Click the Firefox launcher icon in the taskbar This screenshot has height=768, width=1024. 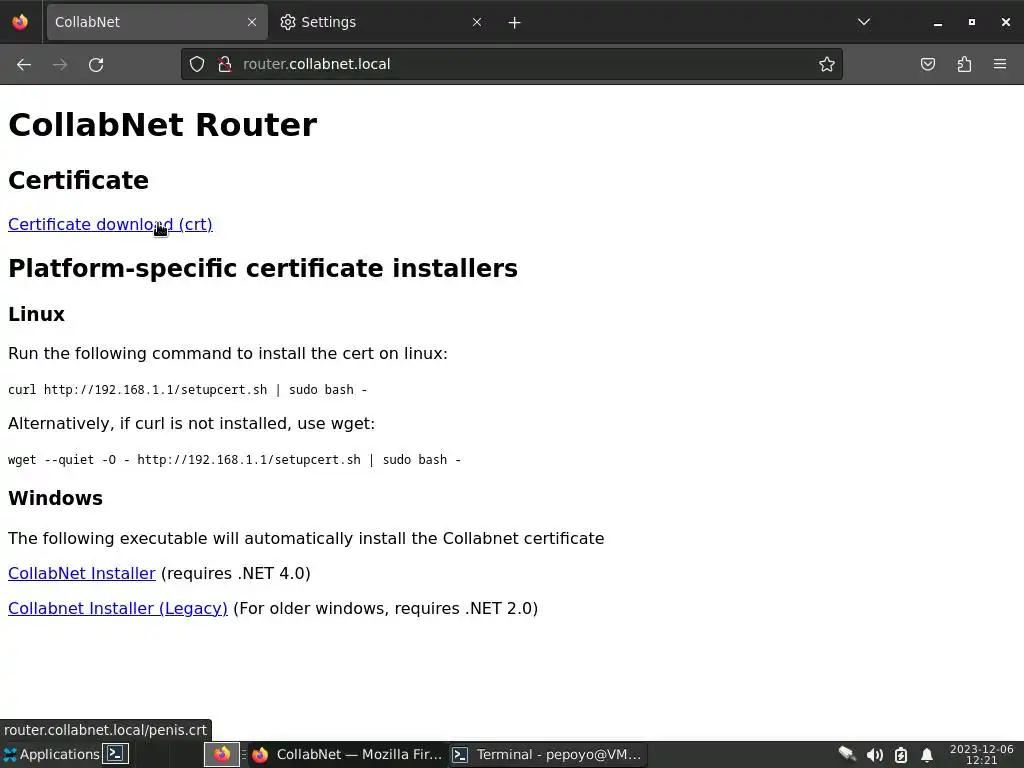coord(221,754)
